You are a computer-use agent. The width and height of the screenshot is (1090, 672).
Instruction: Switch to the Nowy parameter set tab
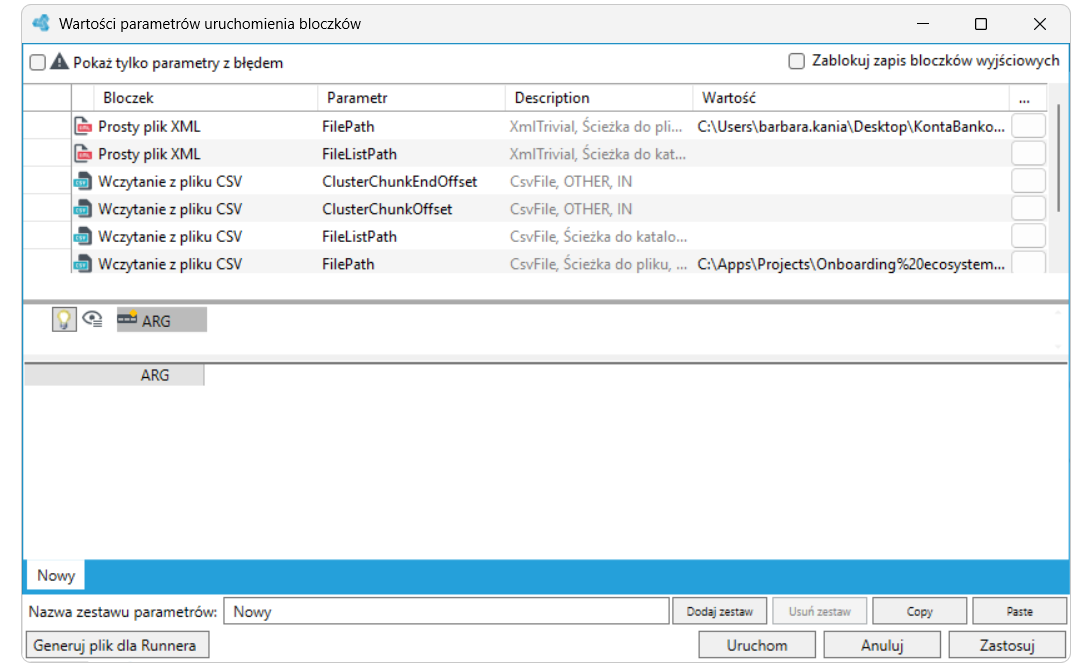click(x=56, y=575)
